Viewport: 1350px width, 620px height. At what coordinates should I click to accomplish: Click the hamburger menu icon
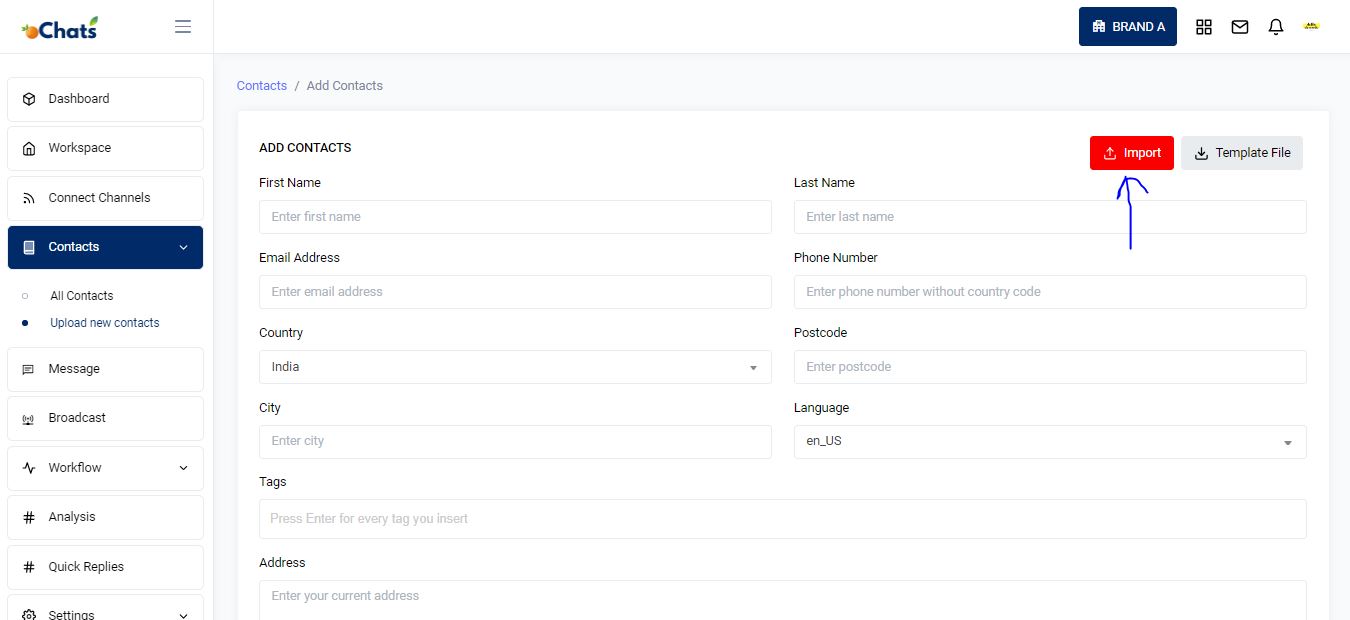(x=183, y=27)
